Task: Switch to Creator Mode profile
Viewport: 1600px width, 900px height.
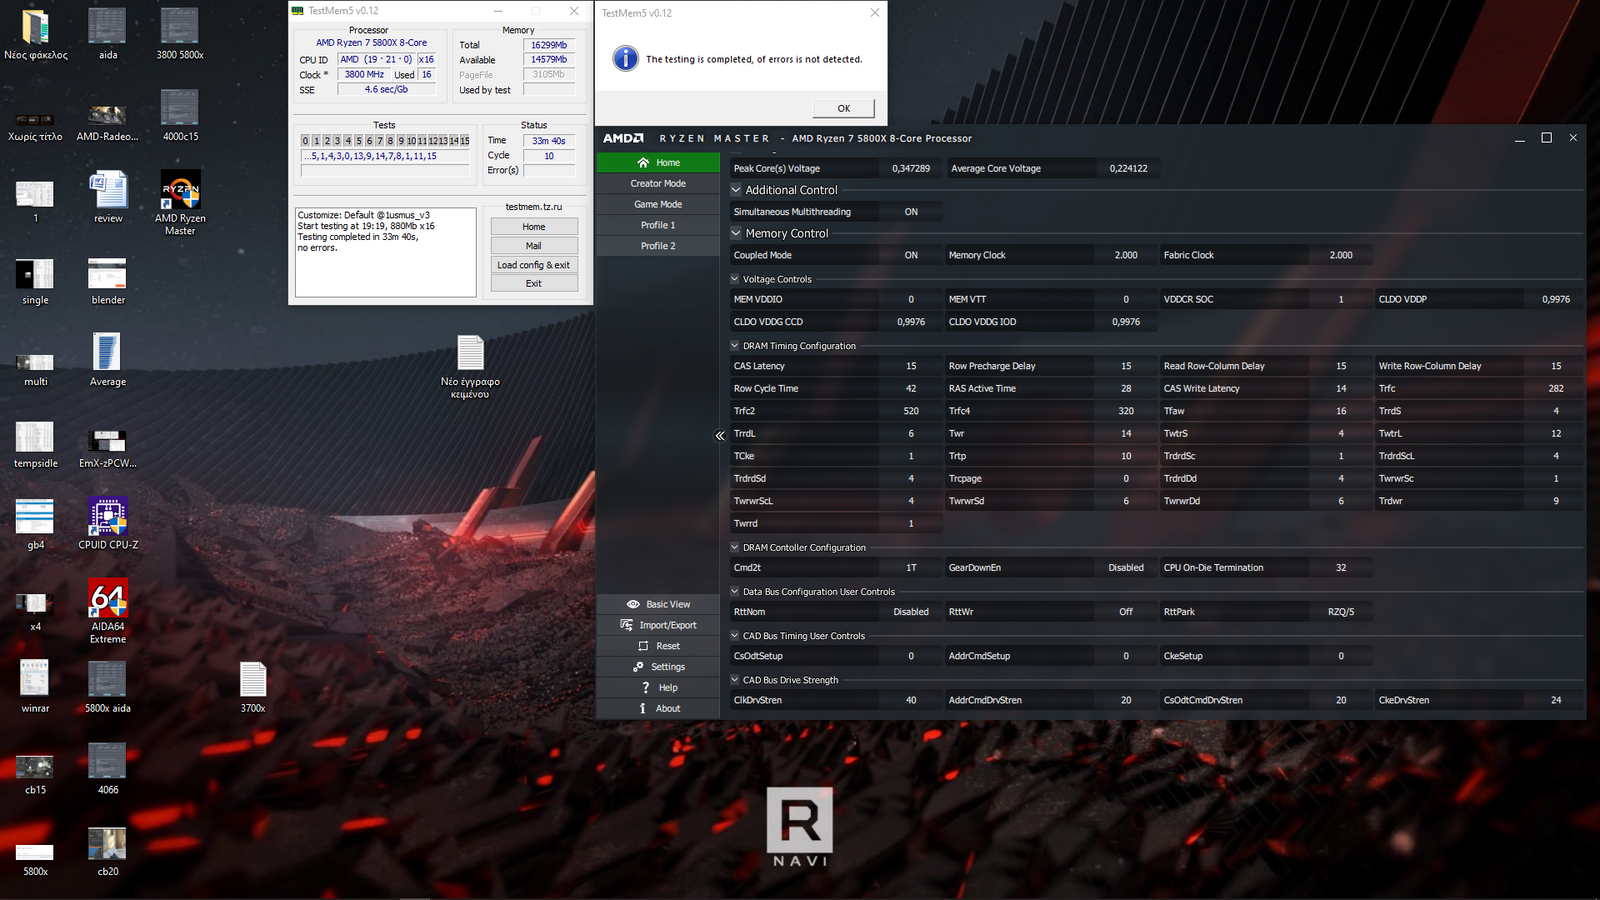Action: (658, 183)
